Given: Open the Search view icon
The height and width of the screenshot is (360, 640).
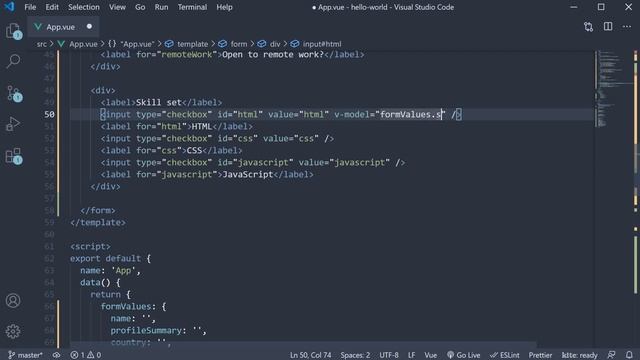Looking at the screenshot, I should pos(13,62).
